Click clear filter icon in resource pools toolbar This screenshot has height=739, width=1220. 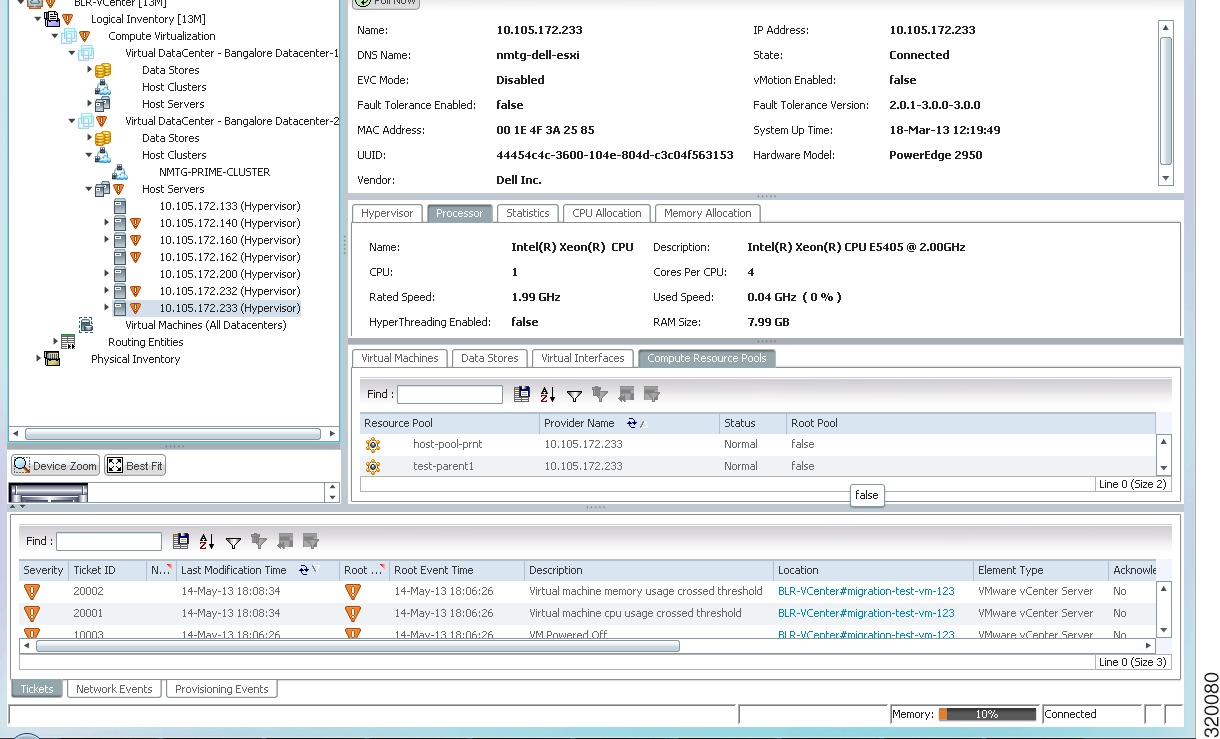pos(600,395)
